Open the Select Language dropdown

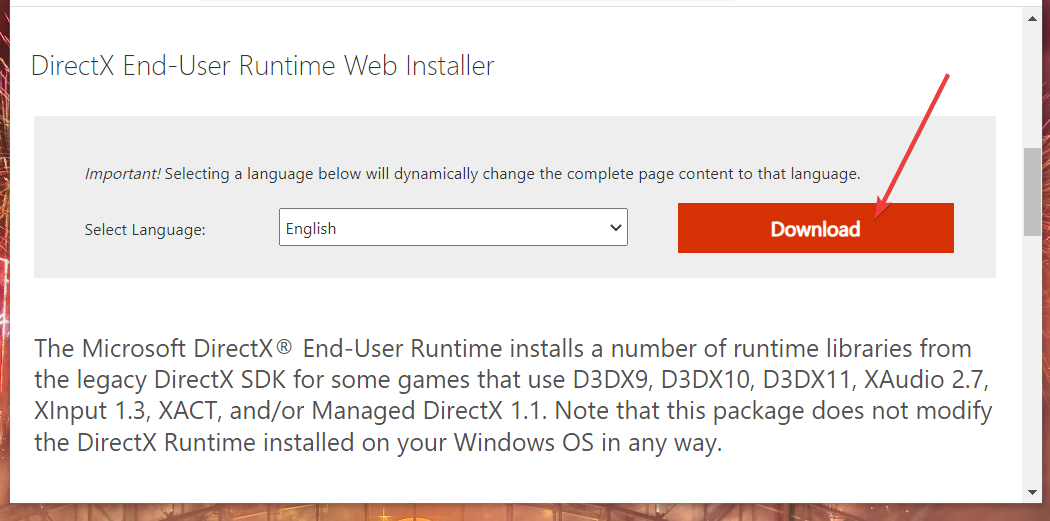click(x=452, y=228)
